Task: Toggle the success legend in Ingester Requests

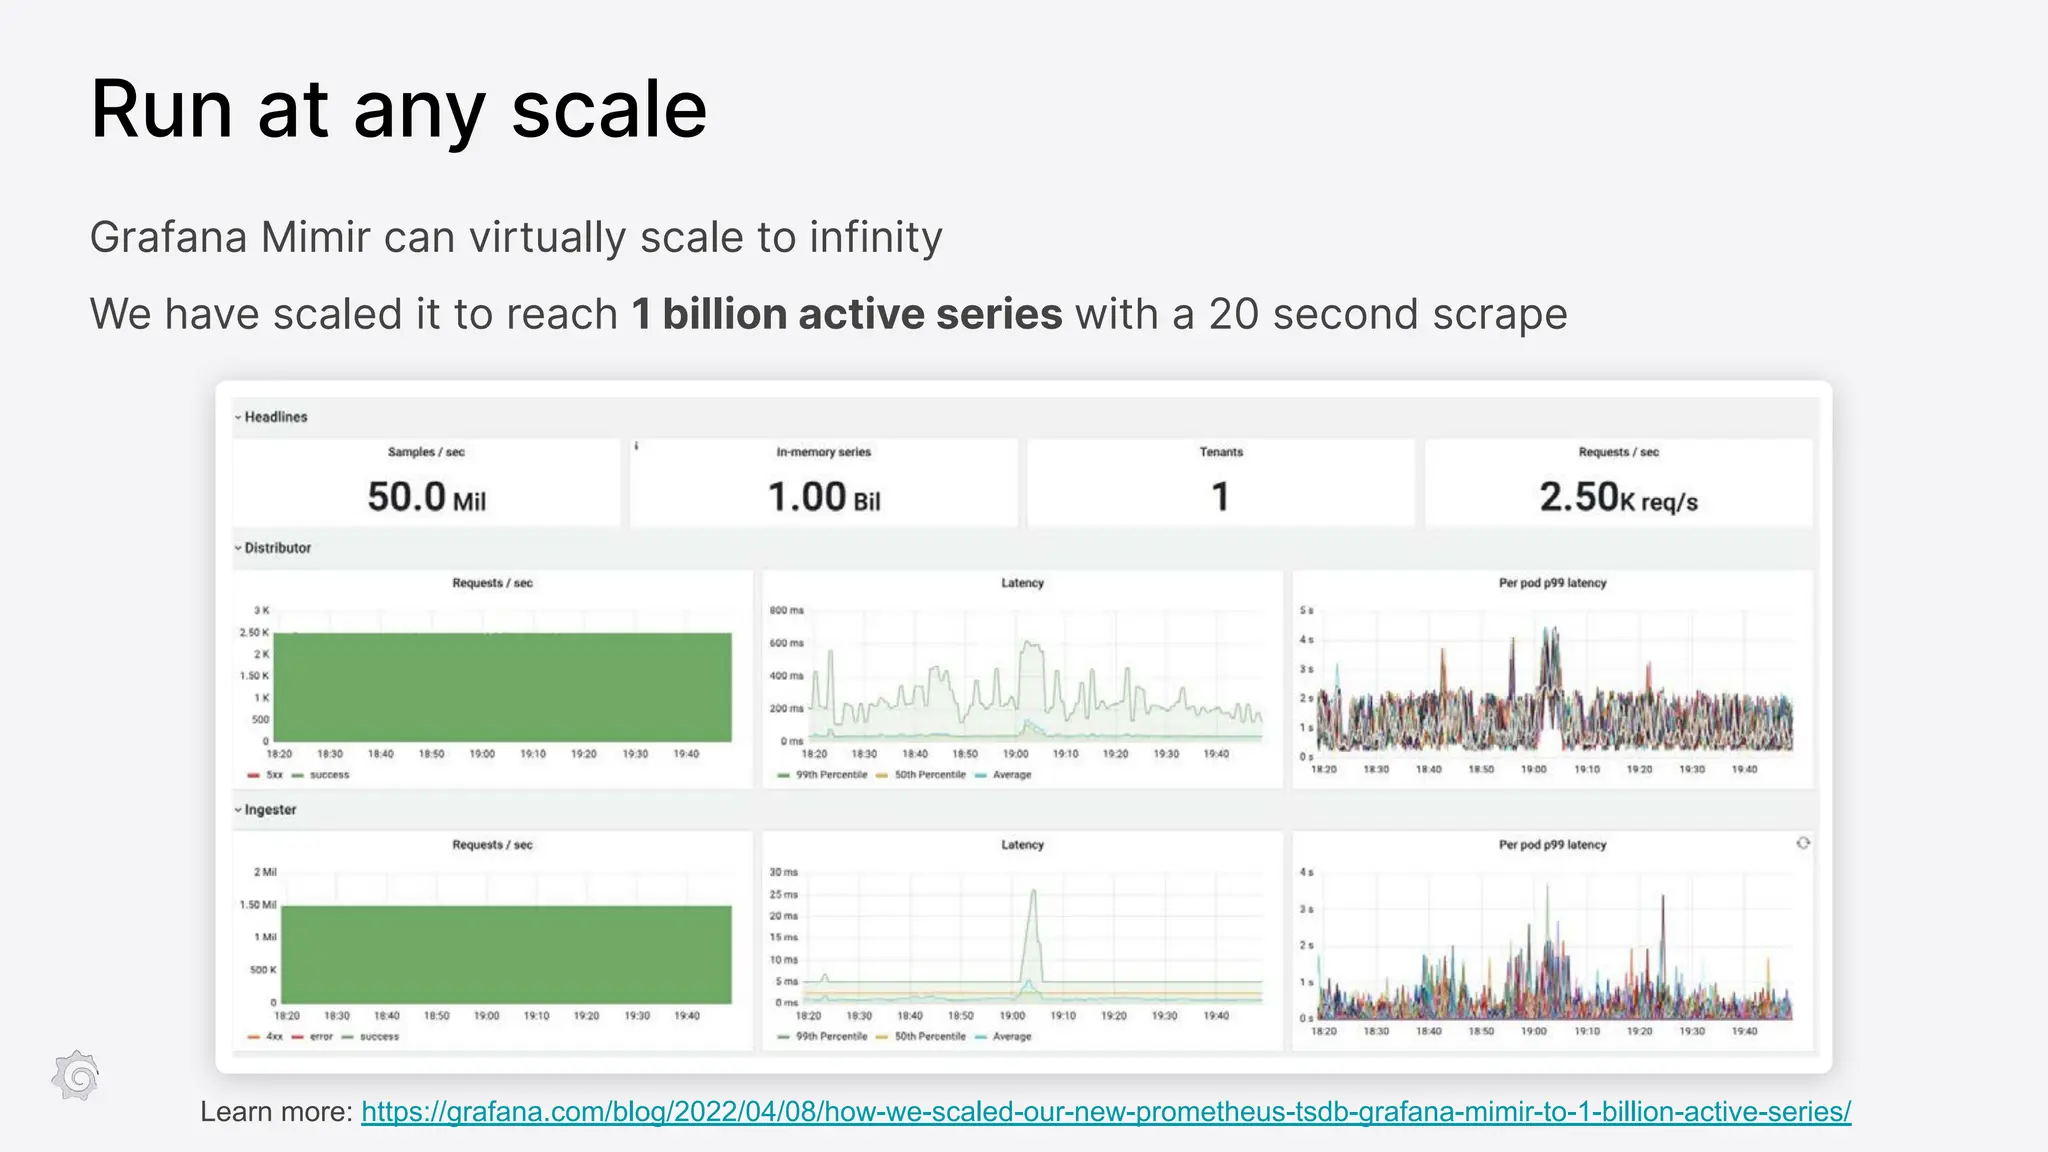Action: tap(370, 1037)
